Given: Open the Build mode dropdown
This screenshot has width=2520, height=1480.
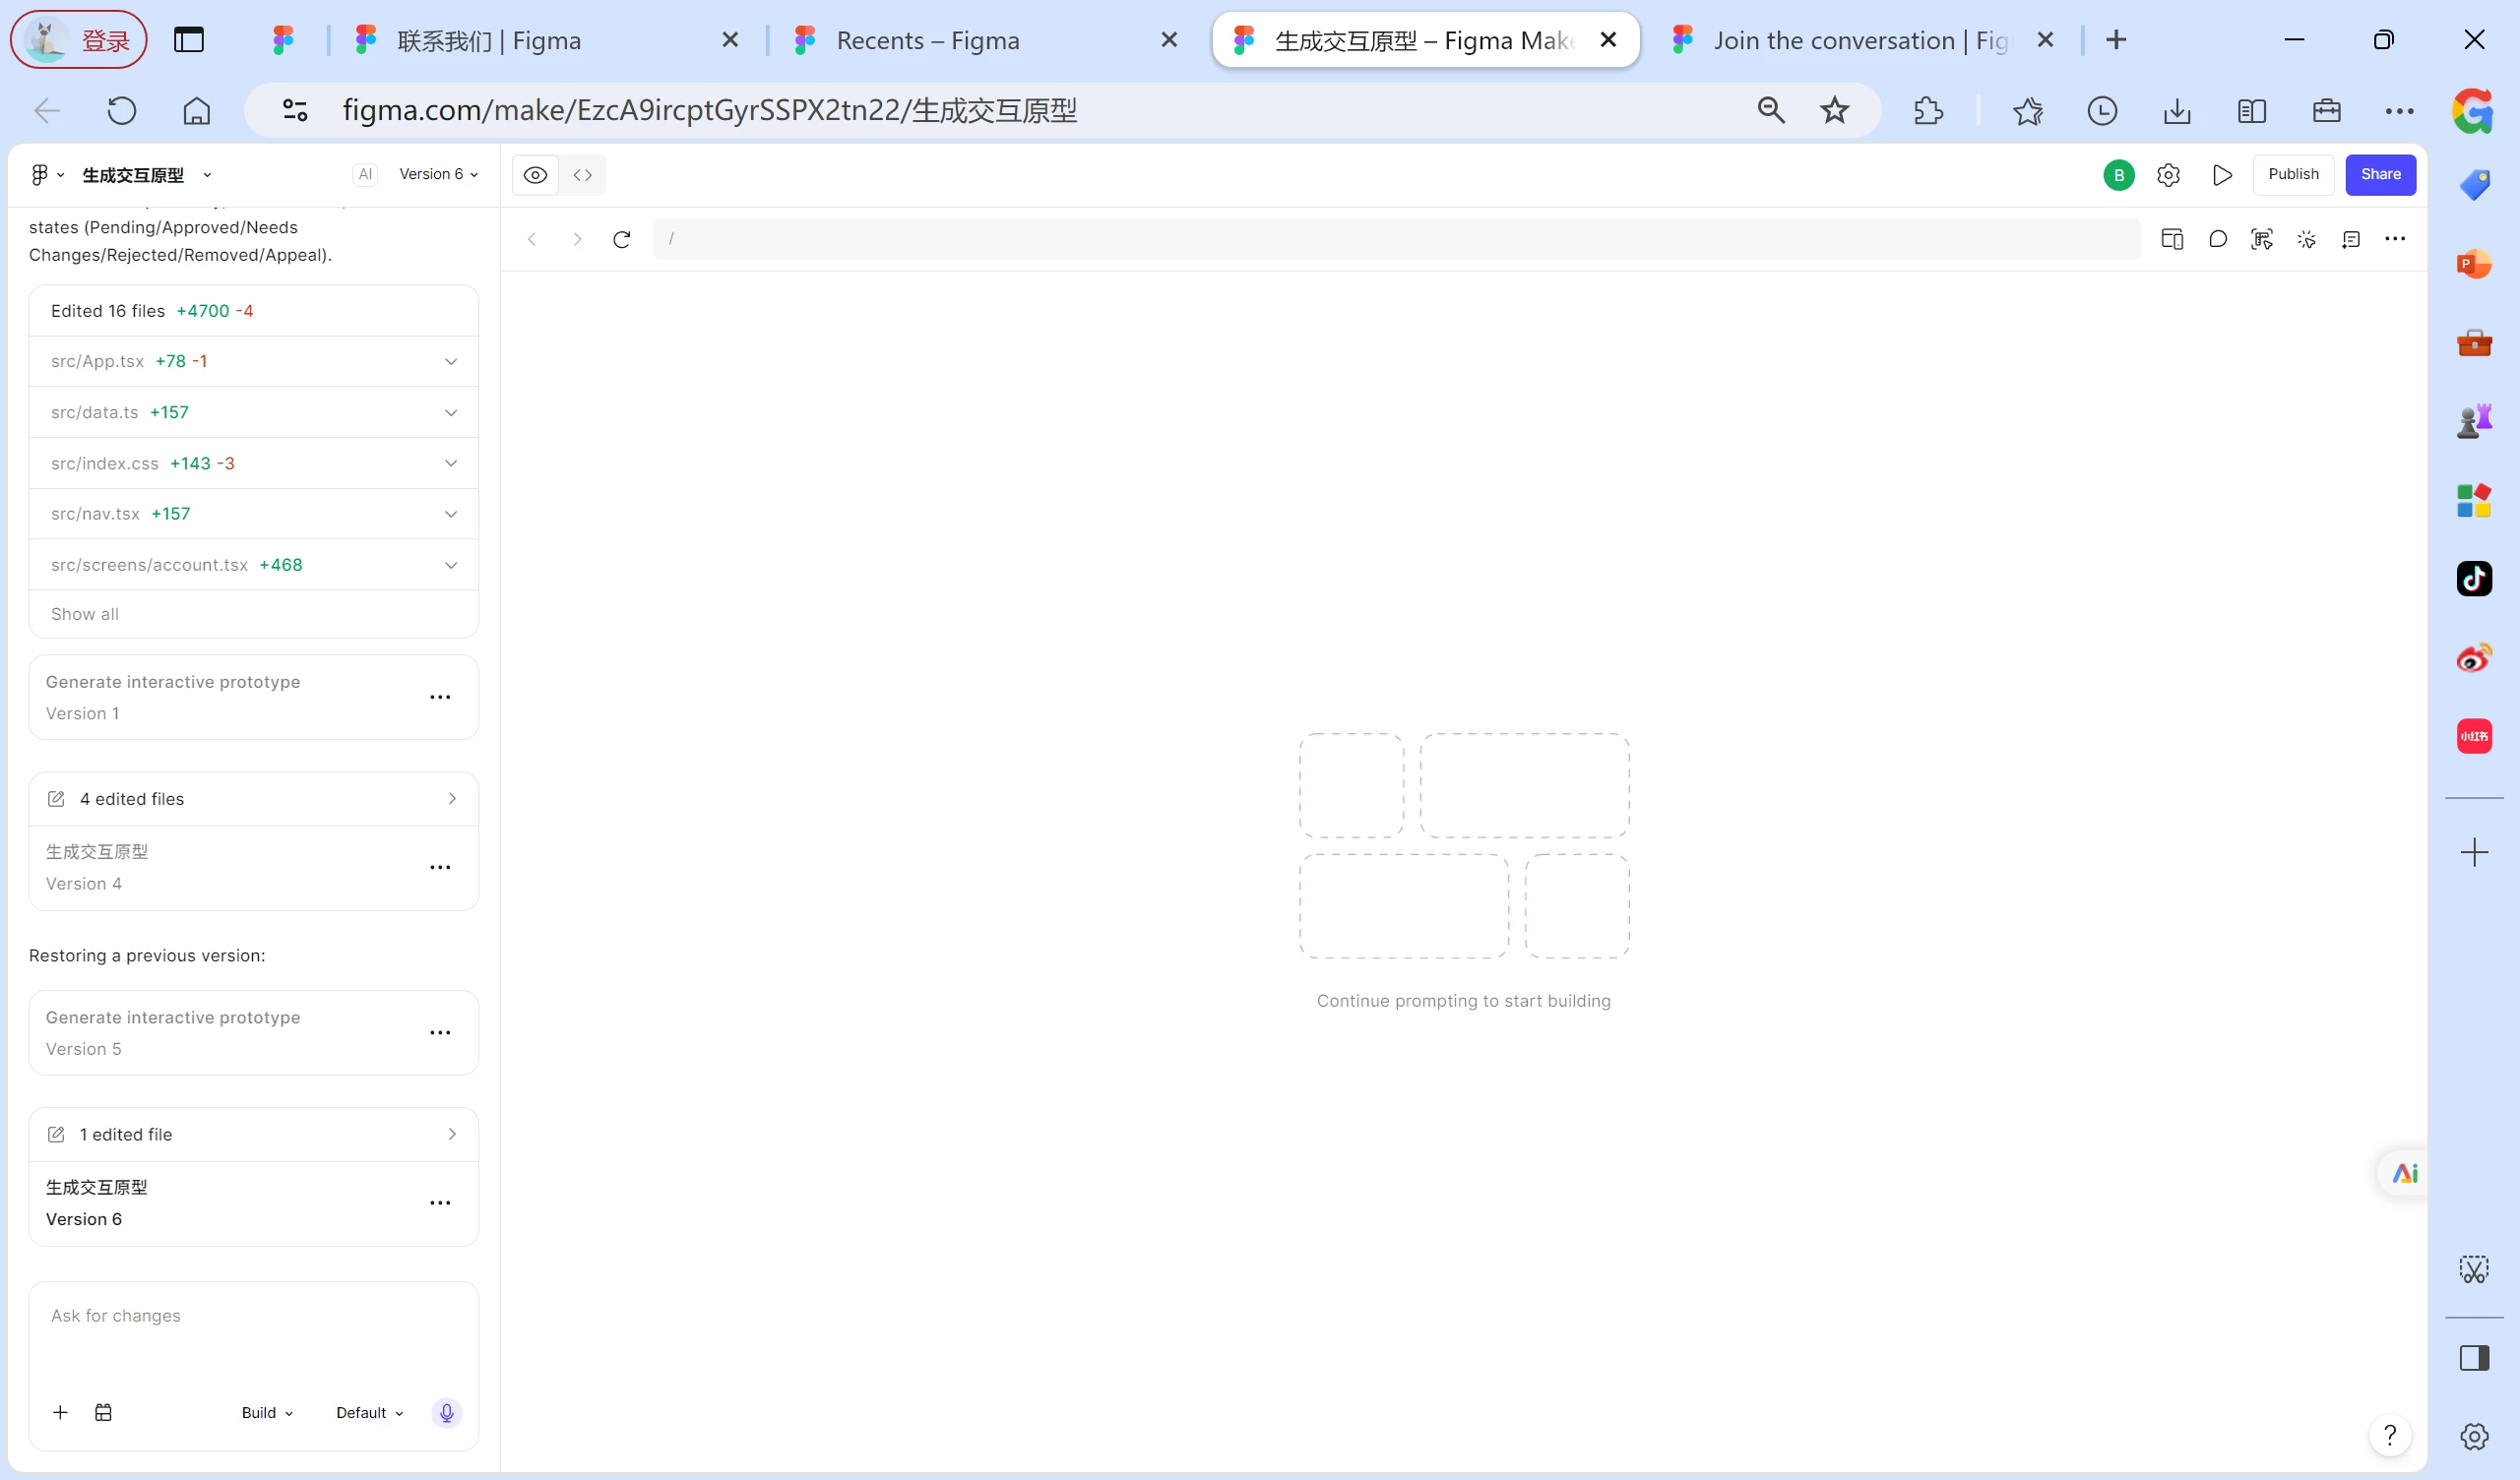Looking at the screenshot, I should click(x=267, y=1413).
